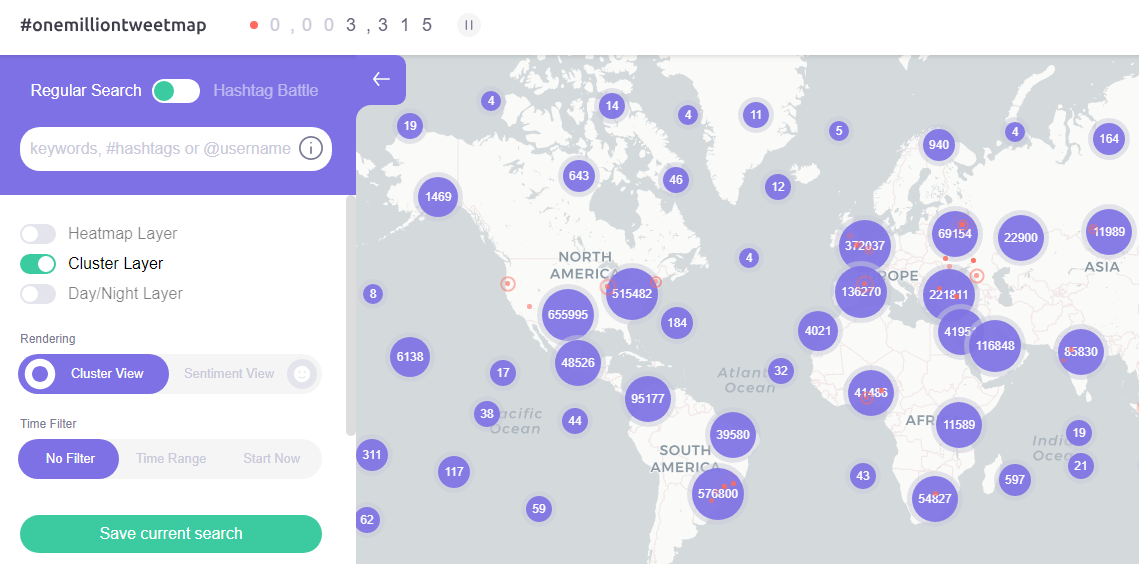Enable the Heatmap Layer toggle
Viewport: 1139px width, 564px height.
pos(38,234)
